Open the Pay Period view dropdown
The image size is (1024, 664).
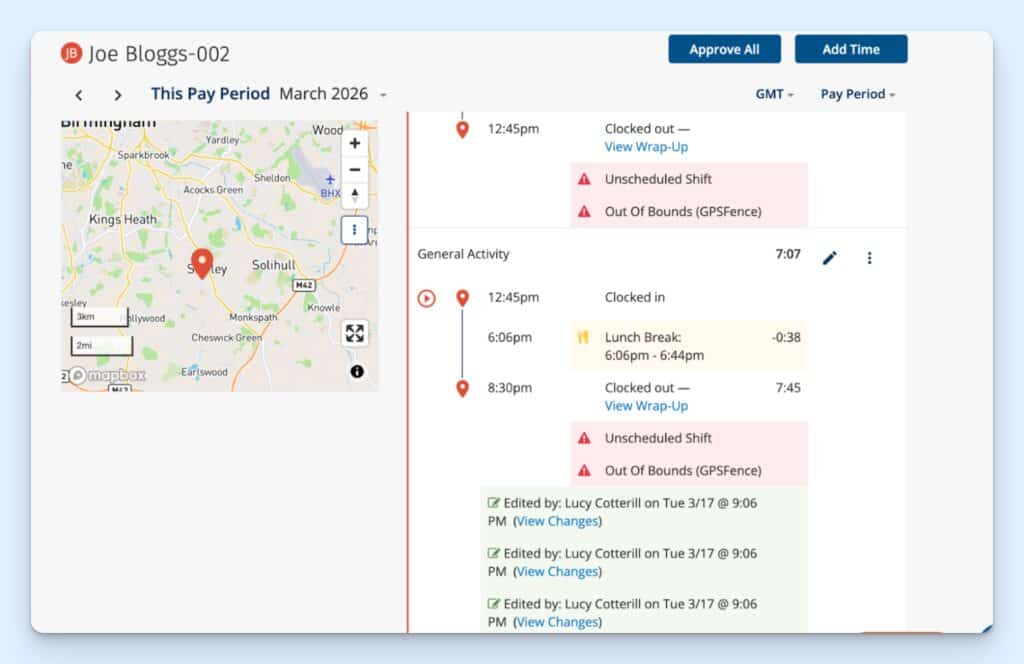coord(857,93)
